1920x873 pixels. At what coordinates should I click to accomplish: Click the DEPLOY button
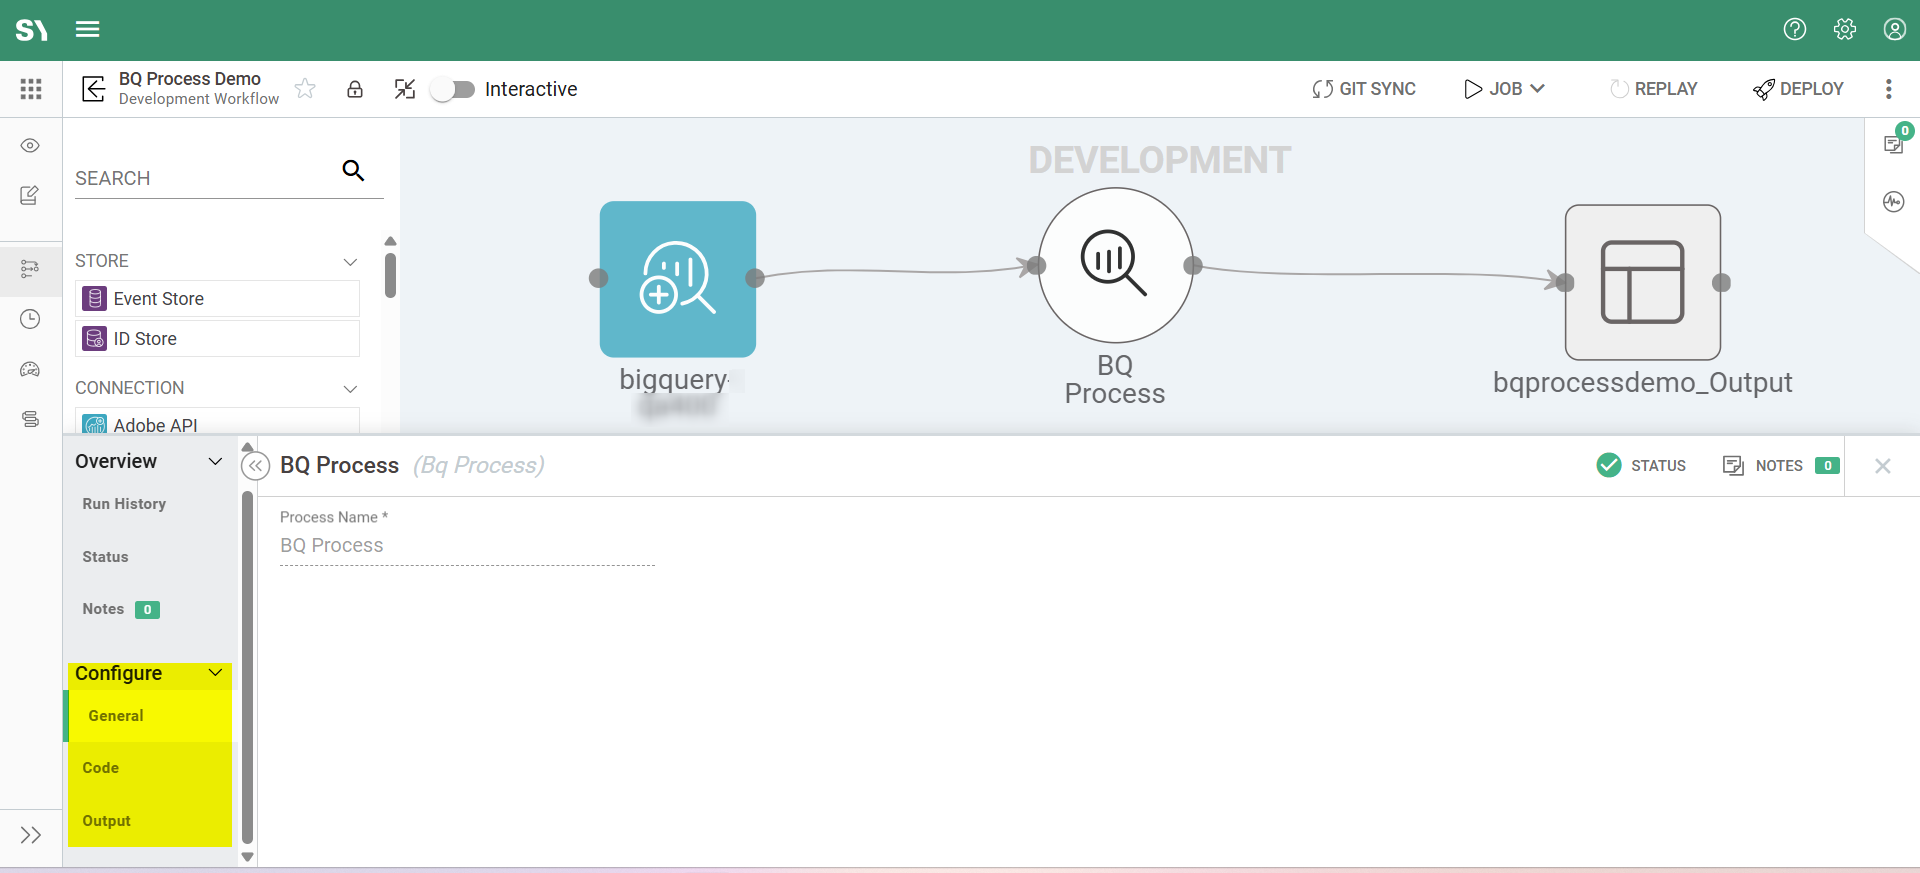tap(1798, 89)
